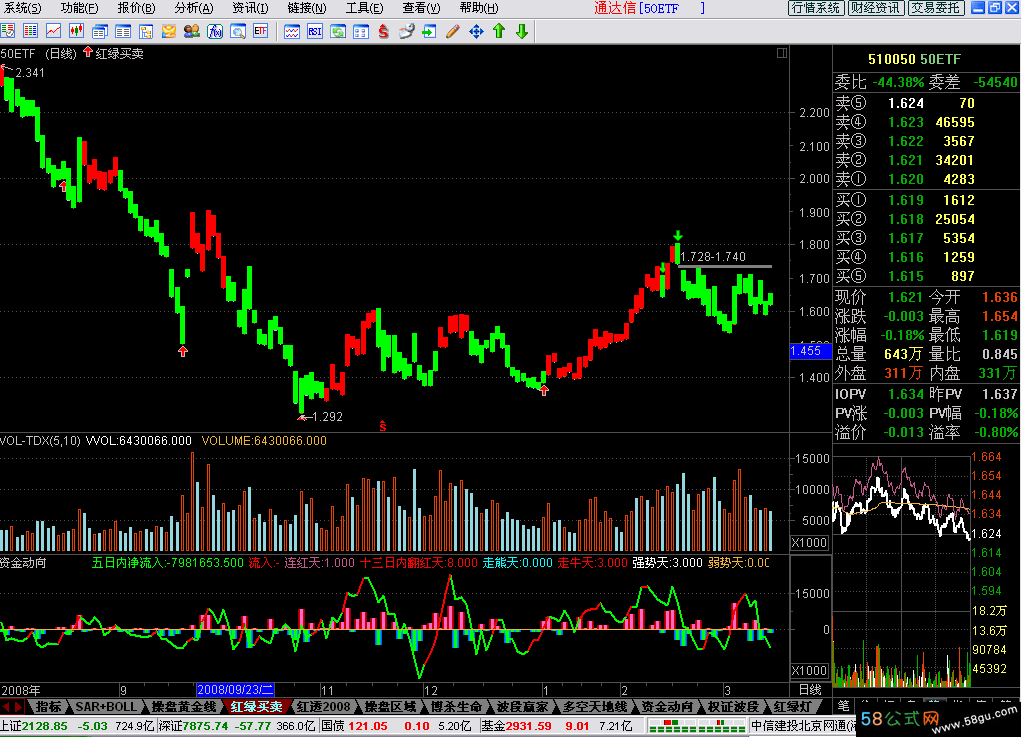Click the 交易委托 button
This screenshot has width=1021, height=737.
click(936, 8)
